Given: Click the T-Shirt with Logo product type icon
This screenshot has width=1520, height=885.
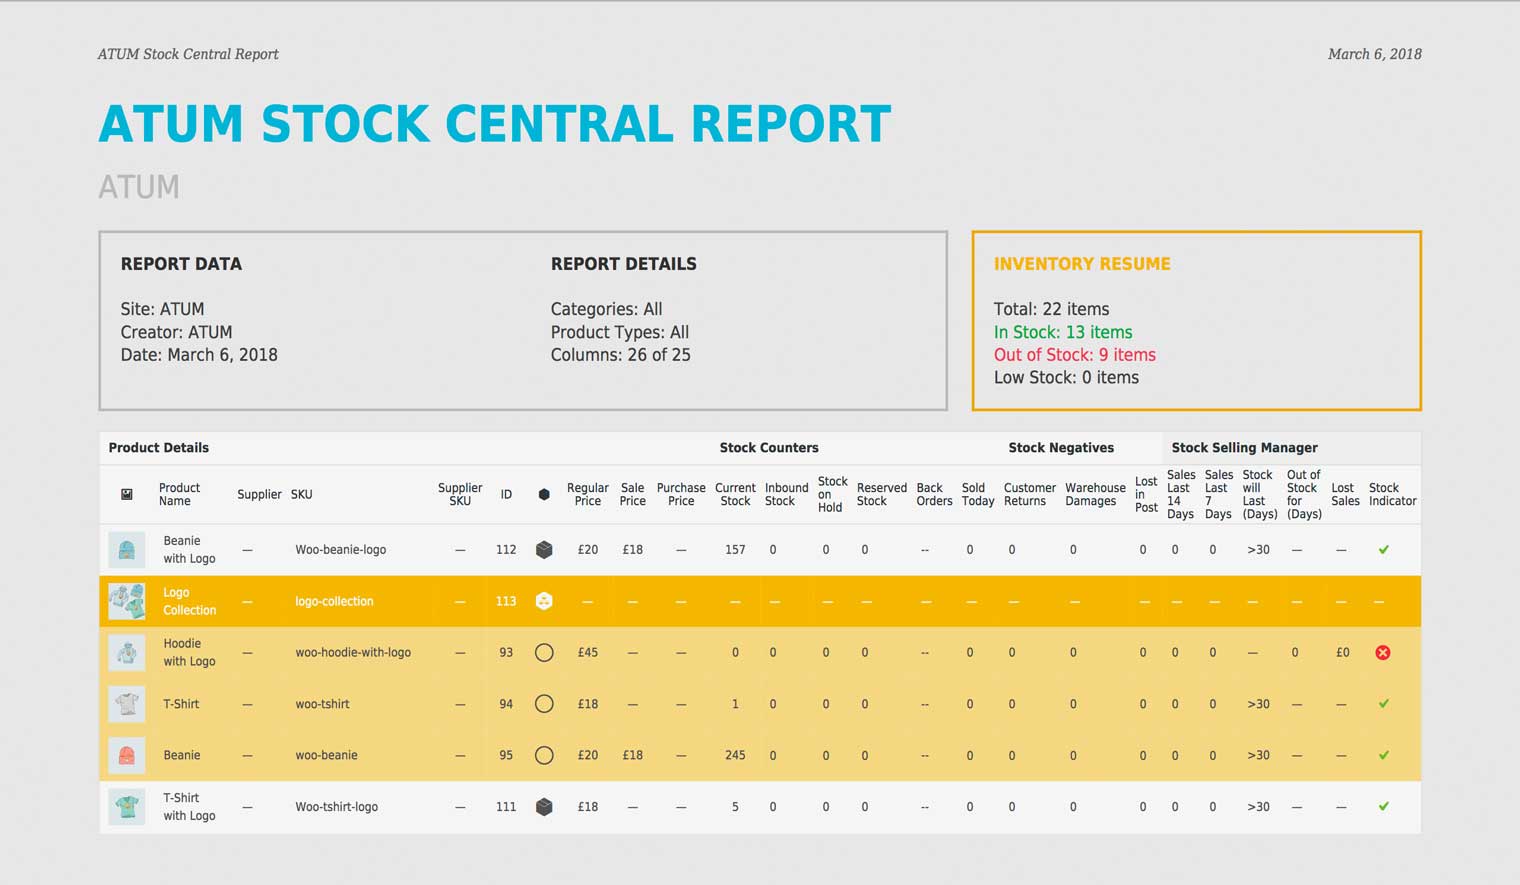Looking at the screenshot, I should coord(544,807).
